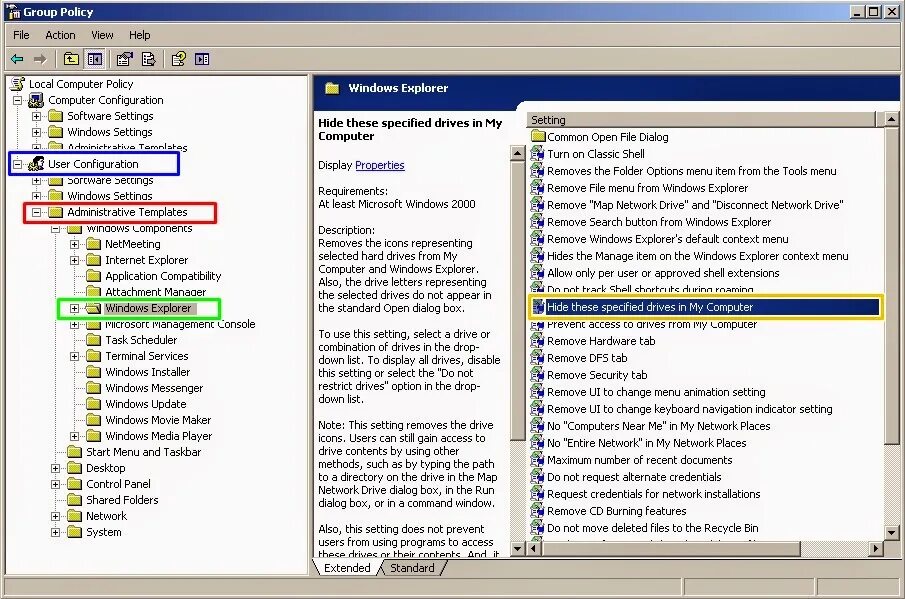Click the Start Menu and Taskbar folder icon
The height and width of the screenshot is (599, 905).
coord(74,452)
